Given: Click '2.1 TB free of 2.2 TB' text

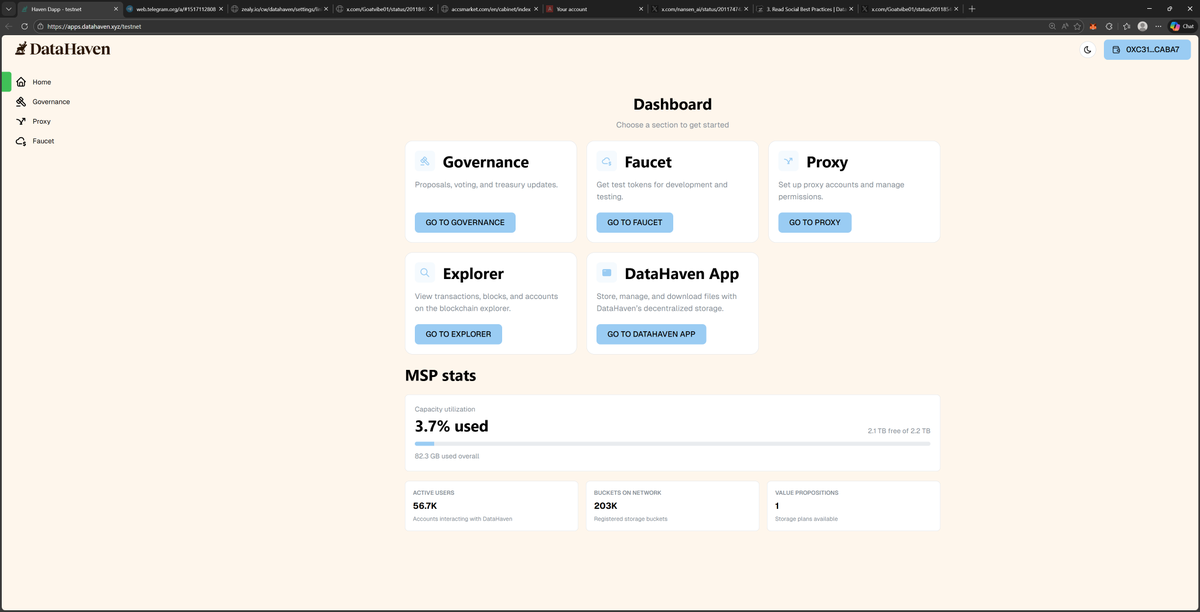Looking at the screenshot, I should [898, 431].
